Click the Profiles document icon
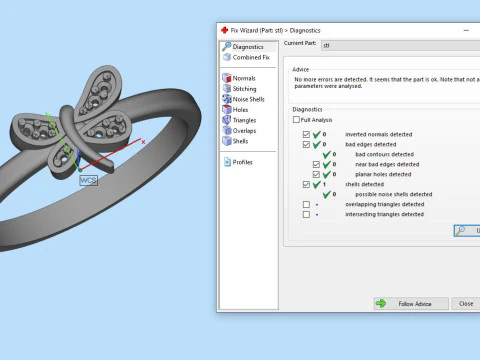Viewport: 480px width, 360px height. point(227,162)
